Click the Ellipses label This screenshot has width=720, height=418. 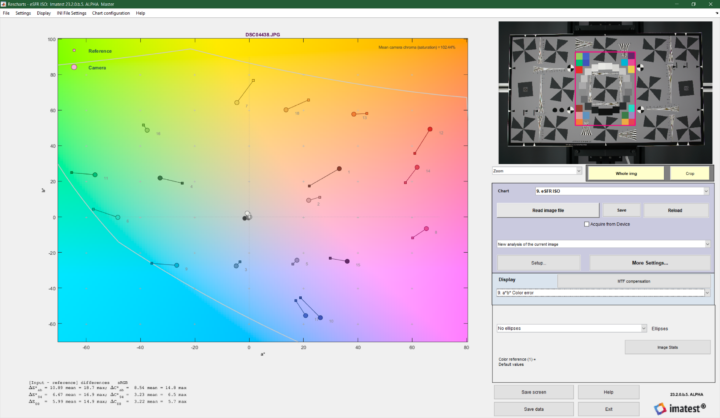pyautogui.click(x=659, y=329)
